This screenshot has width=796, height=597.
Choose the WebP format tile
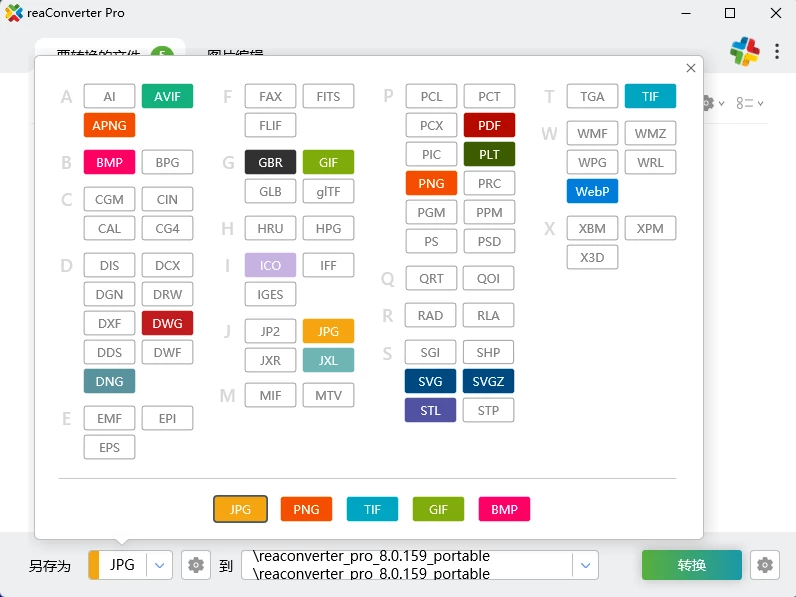pos(592,191)
